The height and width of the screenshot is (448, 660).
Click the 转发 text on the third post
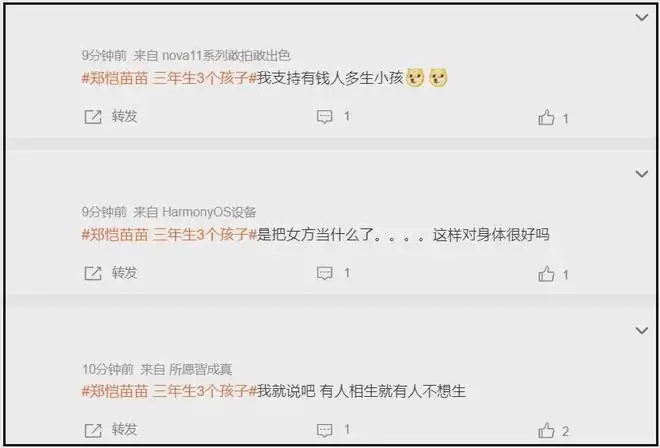[125, 429]
